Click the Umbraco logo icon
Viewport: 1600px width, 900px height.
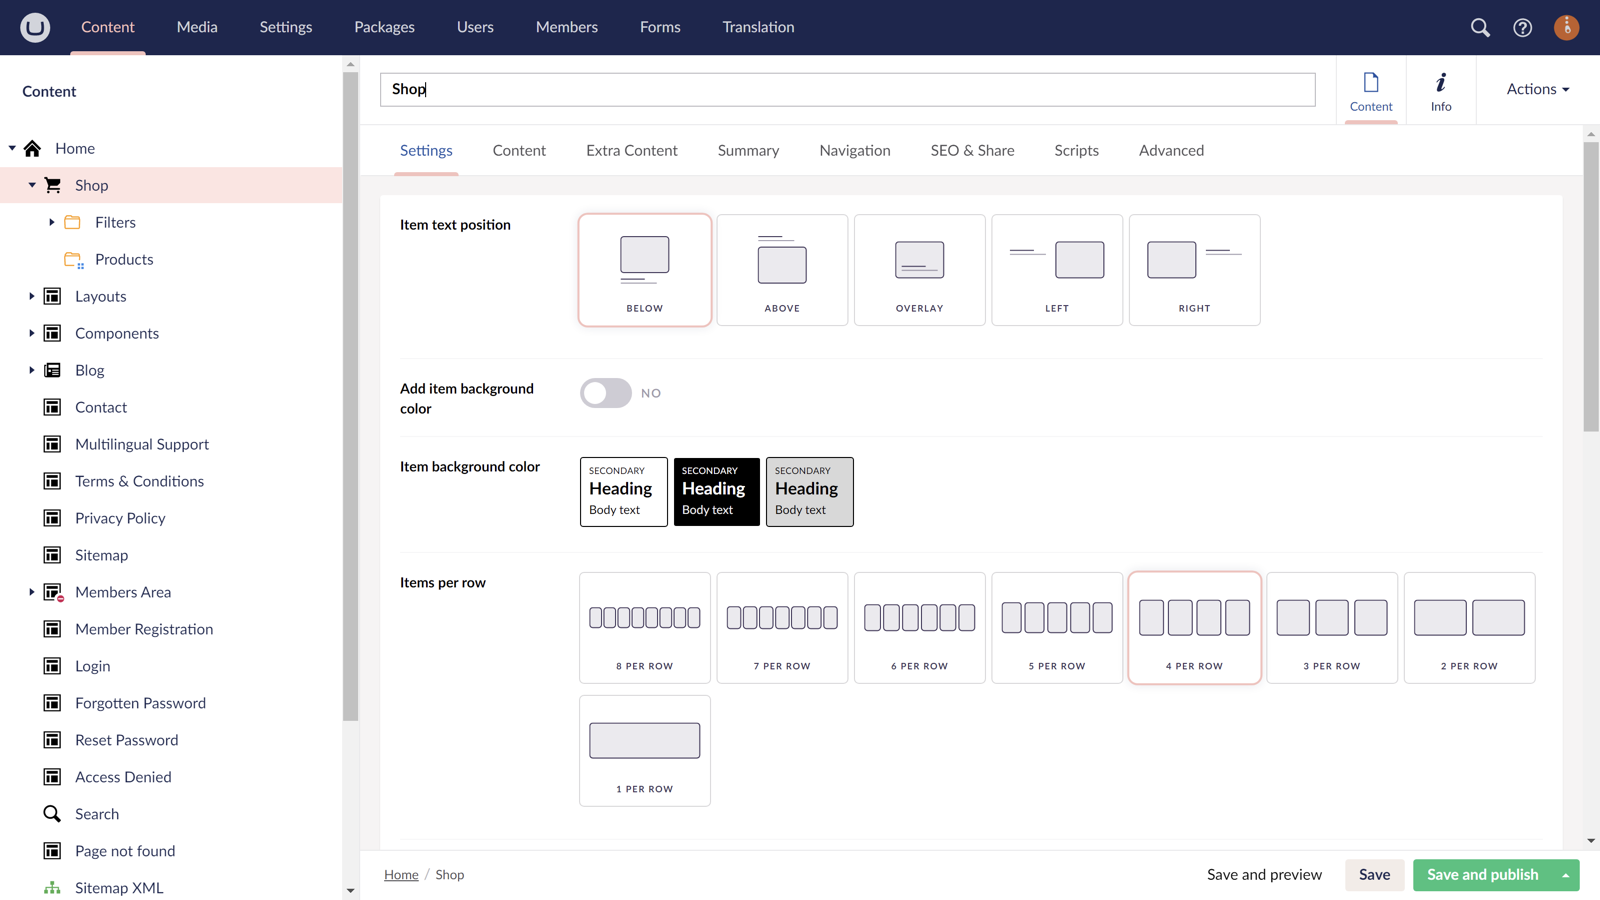35,27
